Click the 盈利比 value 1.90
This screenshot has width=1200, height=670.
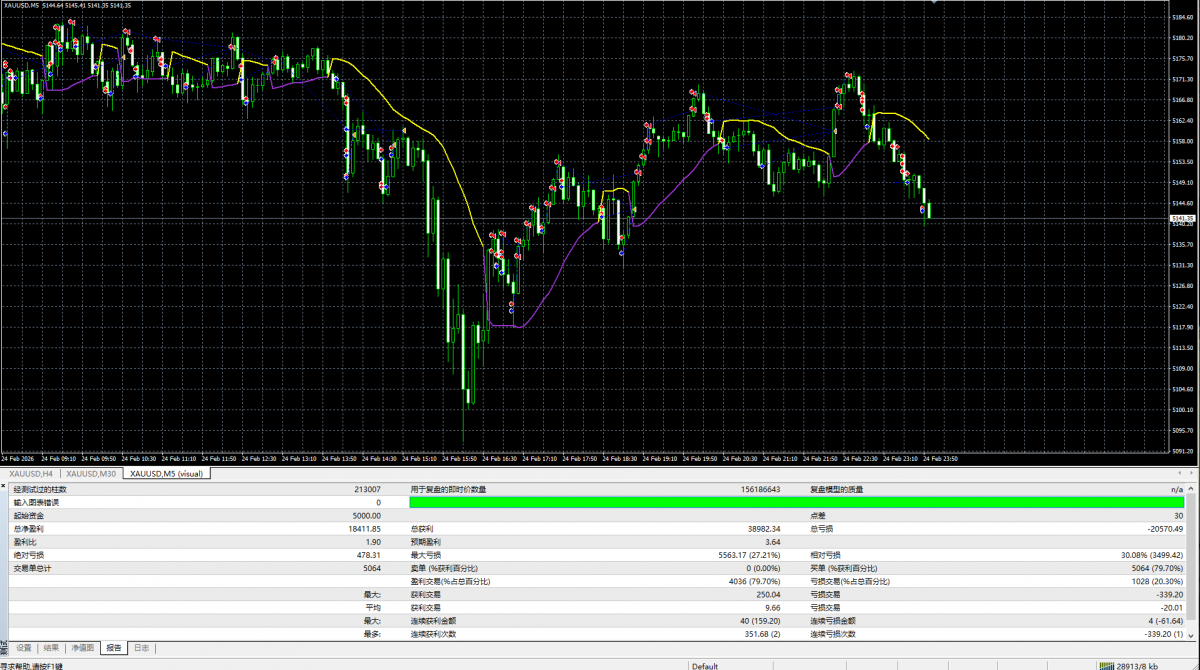click(x=372, y=541)
